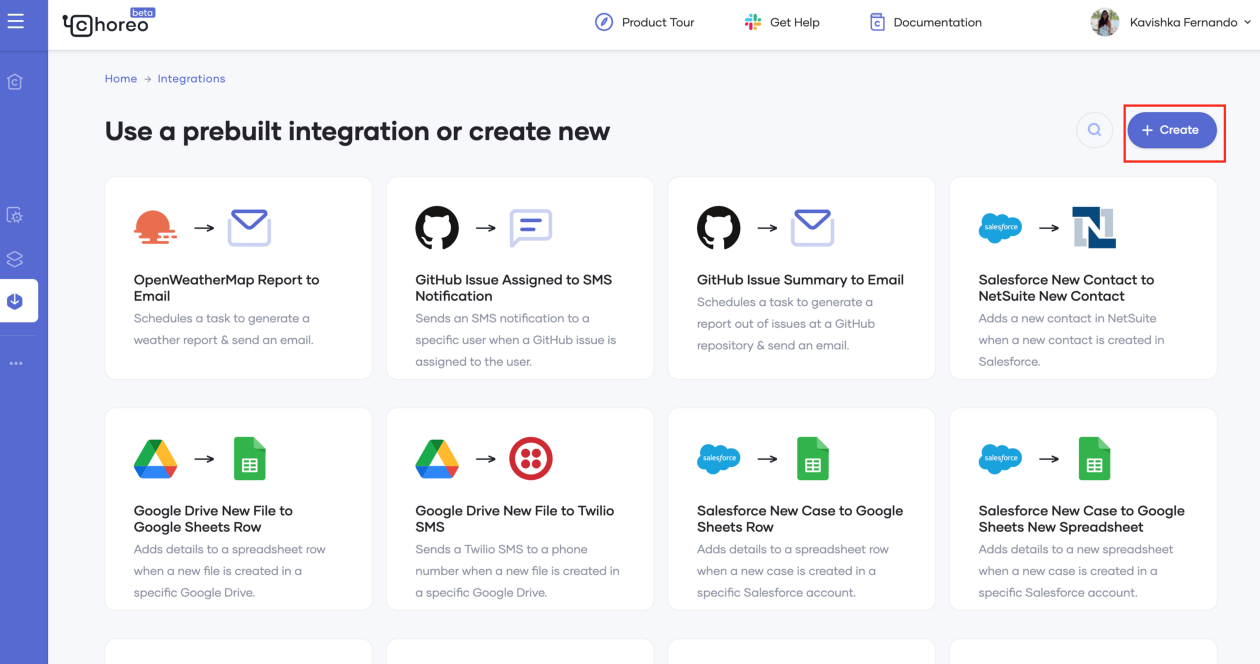
Task: Click email envelope icon in OpenWeatherMap card
Action: [249, 228]
